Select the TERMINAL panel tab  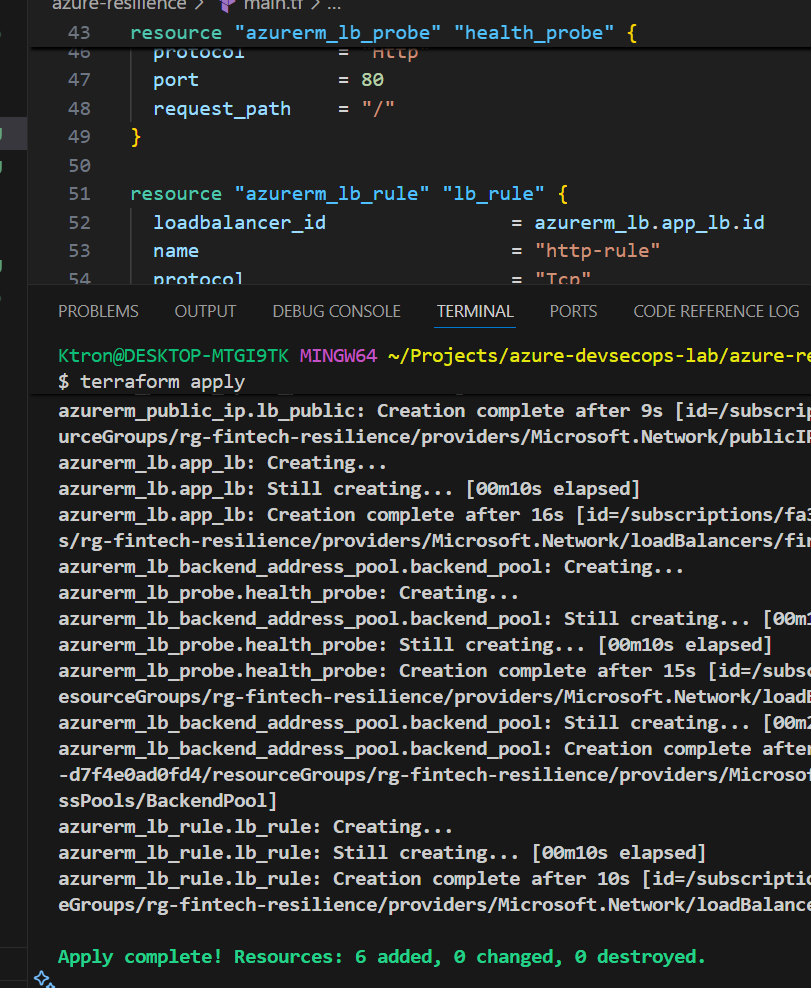pos(475,311)
